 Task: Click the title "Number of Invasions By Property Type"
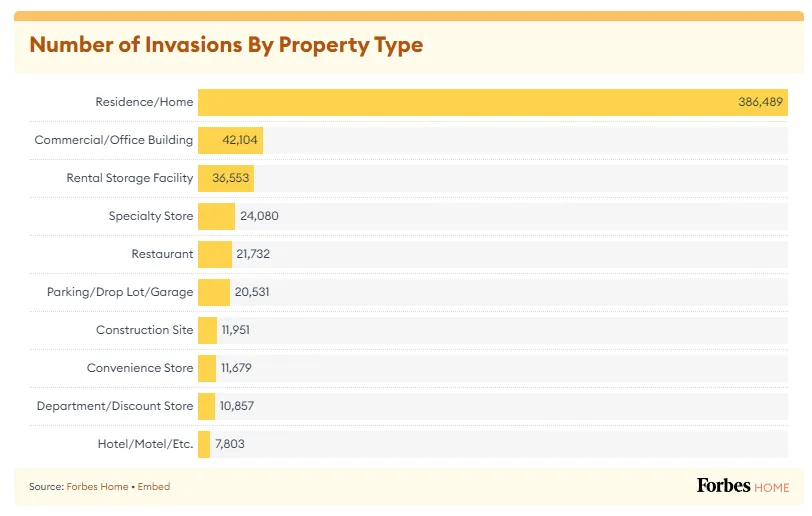(x=226, y=45)
